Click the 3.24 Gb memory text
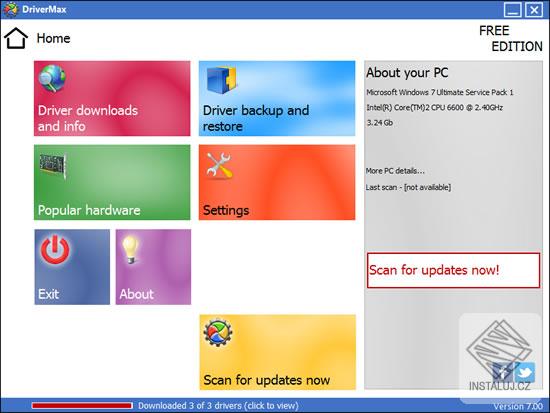 pos(380,123)
